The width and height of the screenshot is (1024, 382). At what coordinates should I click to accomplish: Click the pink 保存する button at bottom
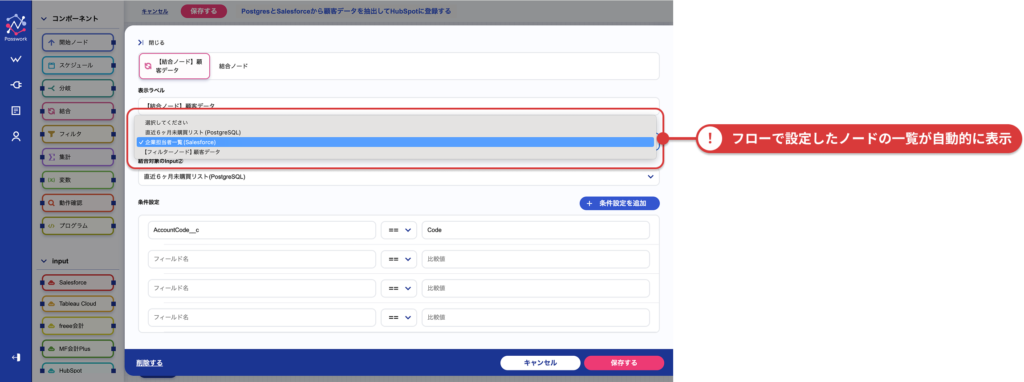pyautogui.click(x=624, y=362)
